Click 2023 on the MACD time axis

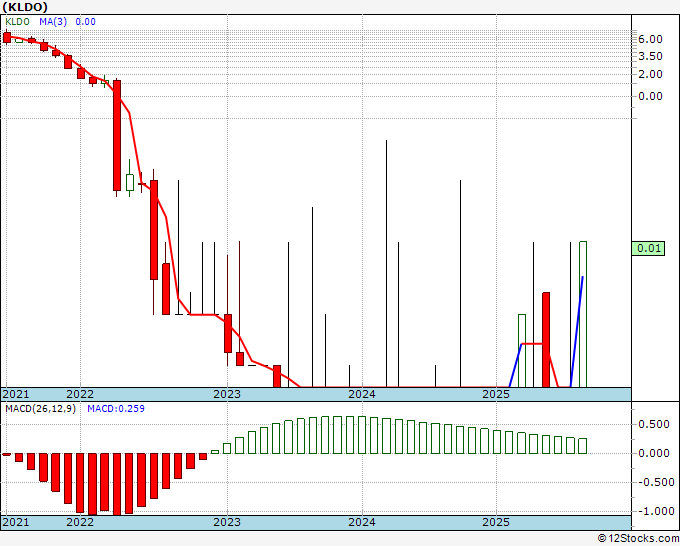point(227,522)
